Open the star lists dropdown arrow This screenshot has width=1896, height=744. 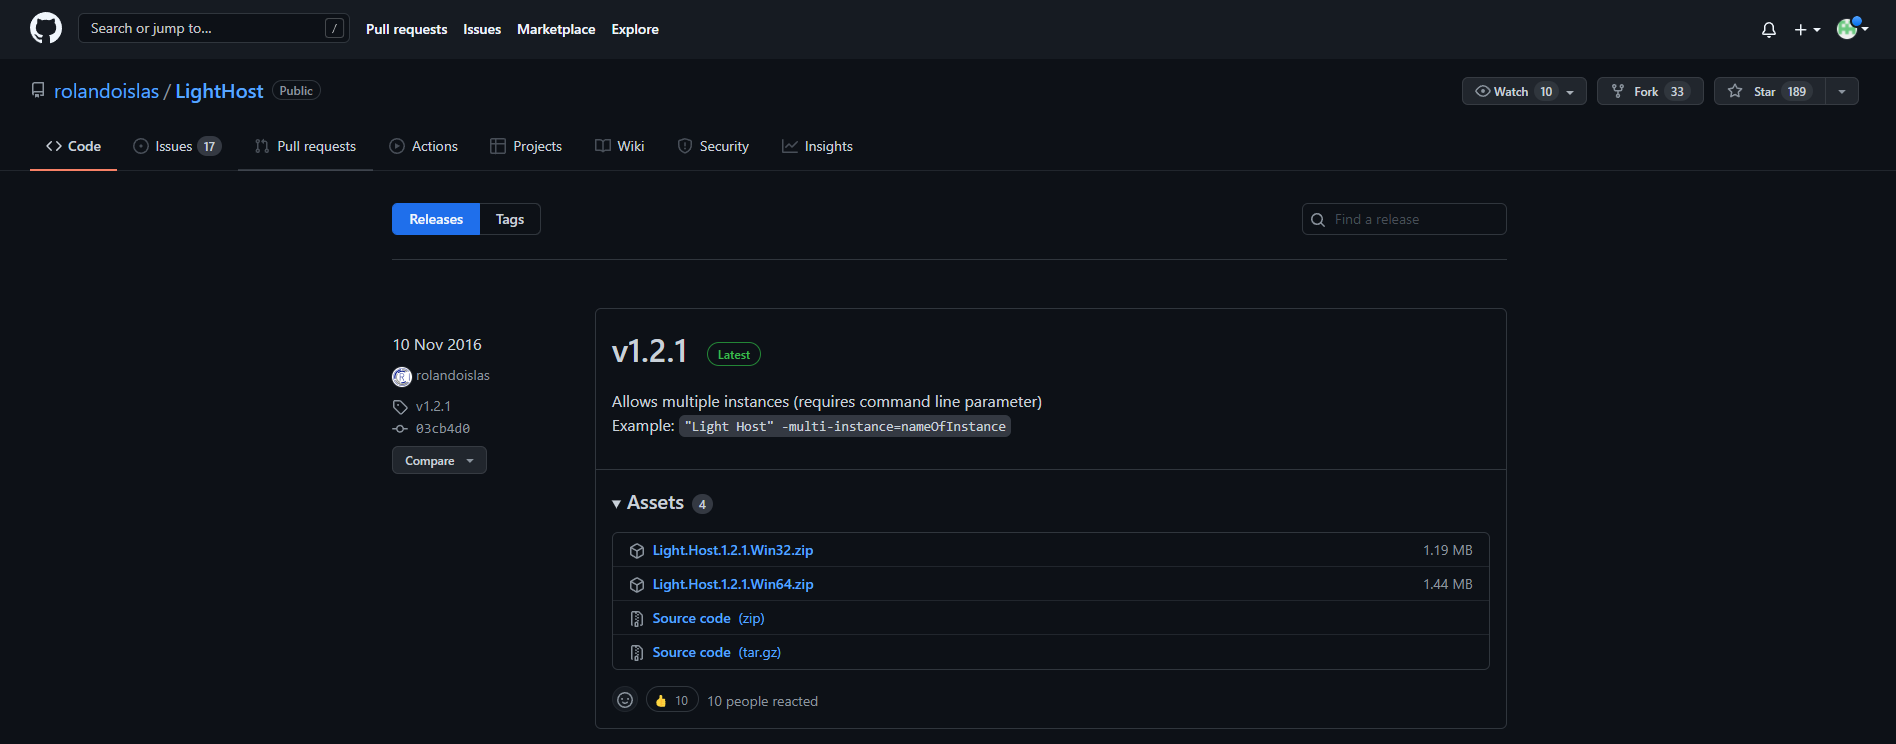click(1842, 91)
